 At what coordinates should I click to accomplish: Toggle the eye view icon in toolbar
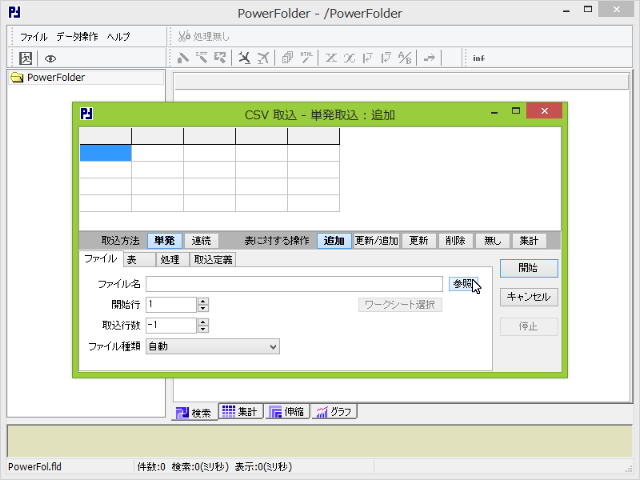pos(50,59)
